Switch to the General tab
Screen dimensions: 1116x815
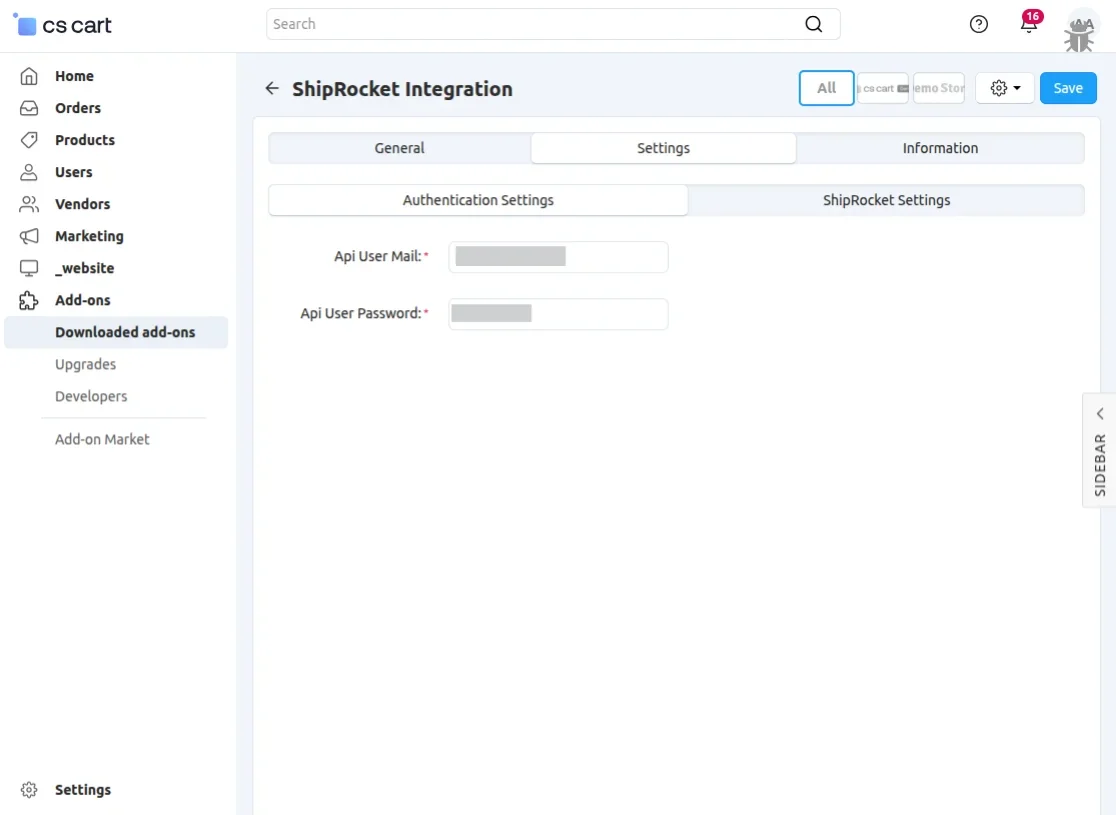(400, 148)
